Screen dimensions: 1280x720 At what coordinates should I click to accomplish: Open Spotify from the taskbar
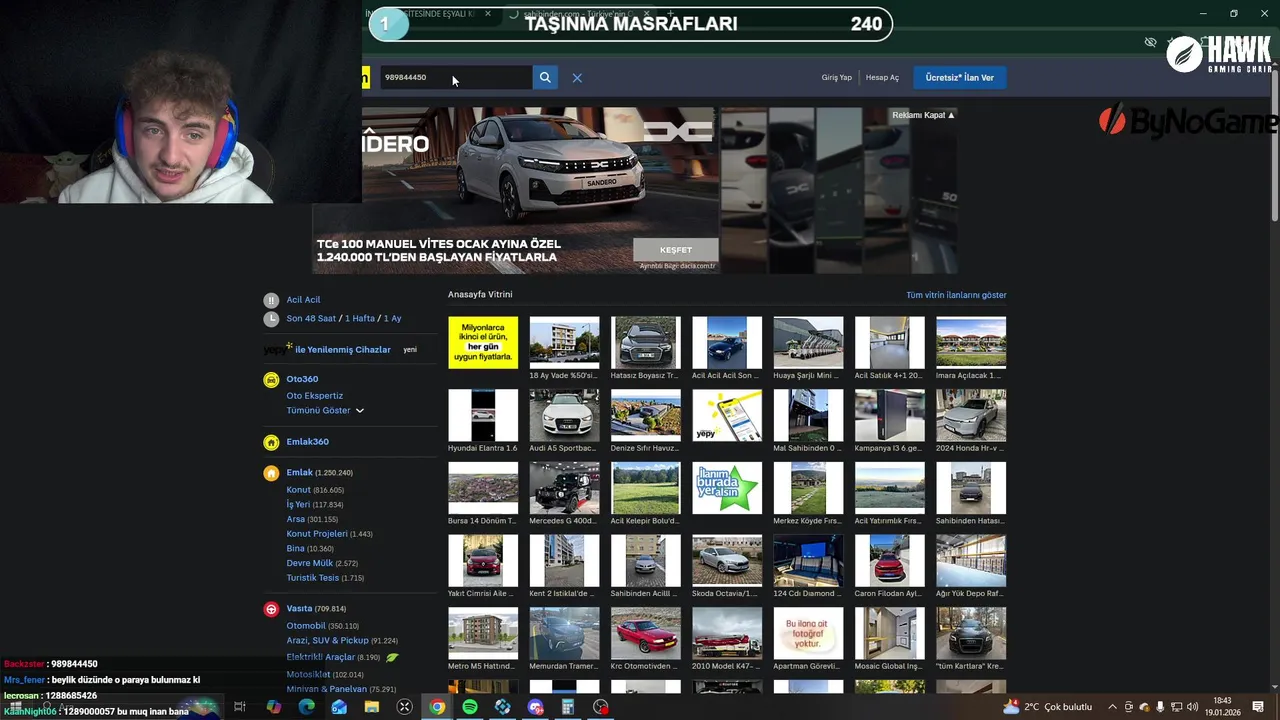point(470,707)
